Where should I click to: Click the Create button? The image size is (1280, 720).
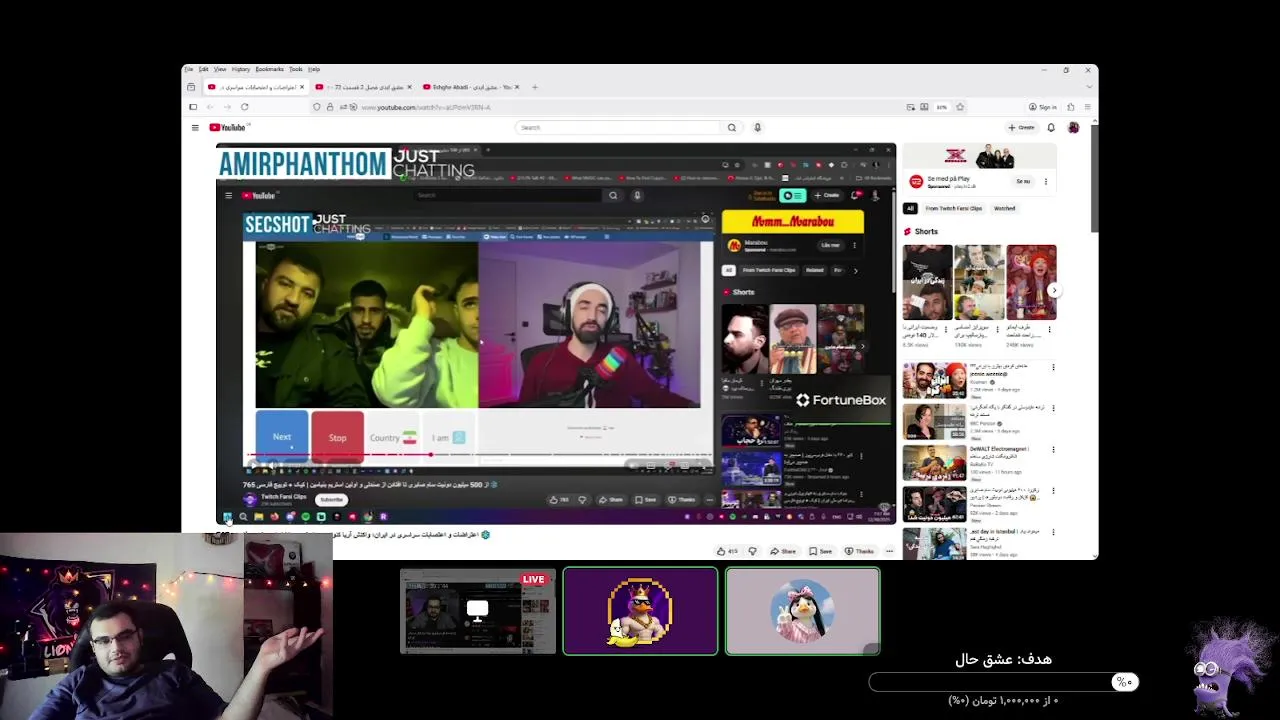tap(1021, 127)
